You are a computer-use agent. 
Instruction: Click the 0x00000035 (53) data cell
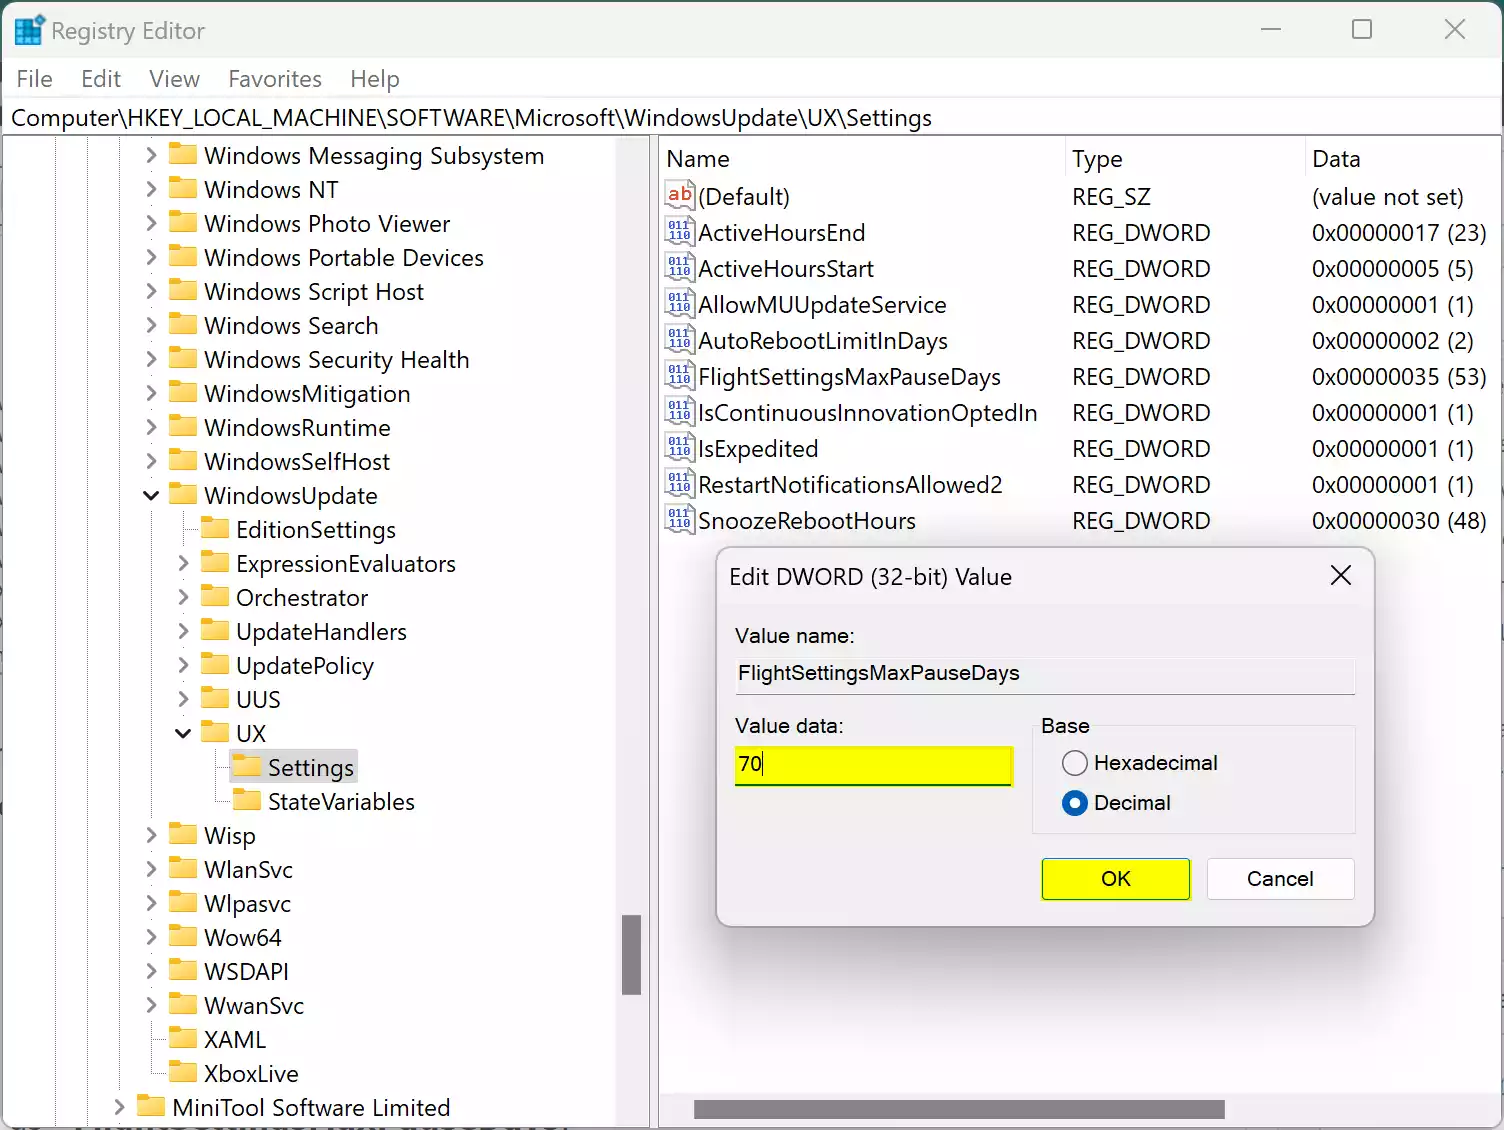click(1399, 377)
